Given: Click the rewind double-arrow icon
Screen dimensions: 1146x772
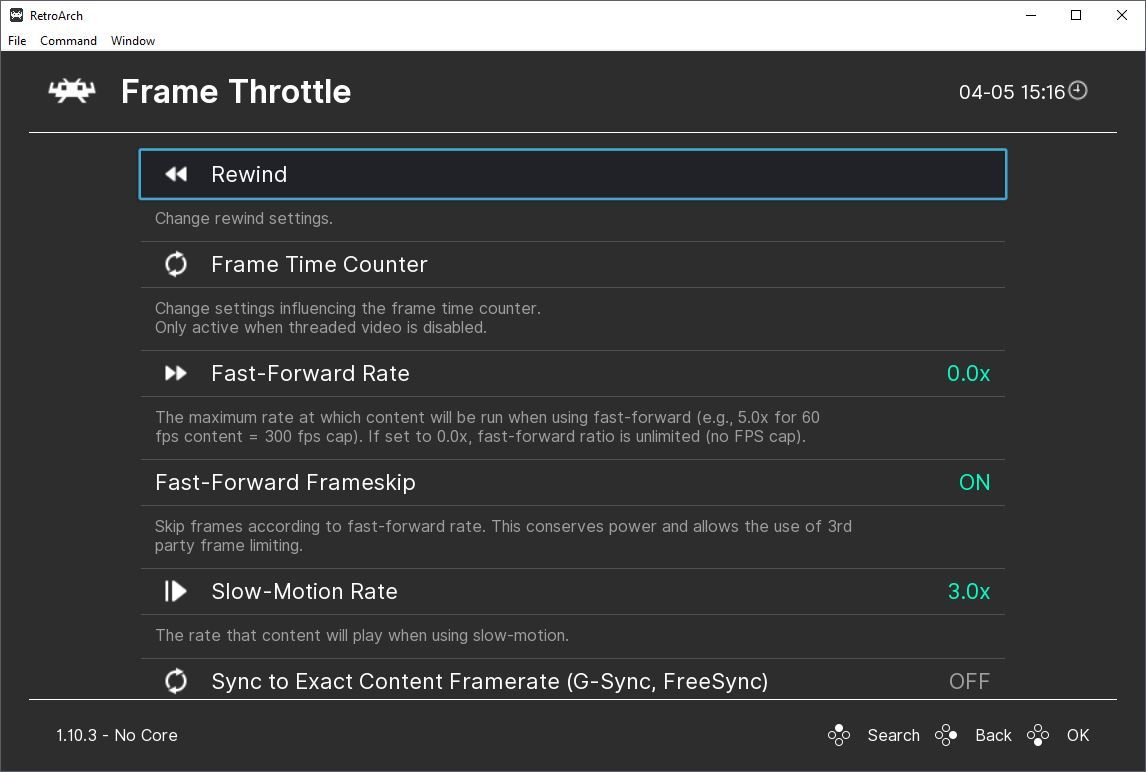Looking at the screenshot, I should coord(176,174).
